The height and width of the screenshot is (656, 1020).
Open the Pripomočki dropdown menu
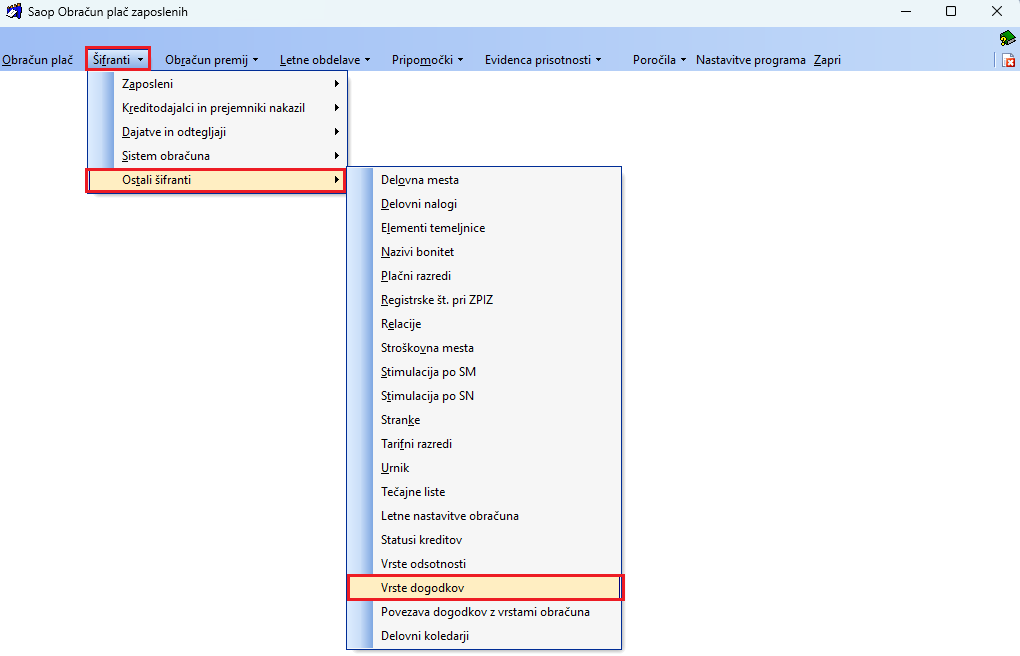[x=427, y=60]
